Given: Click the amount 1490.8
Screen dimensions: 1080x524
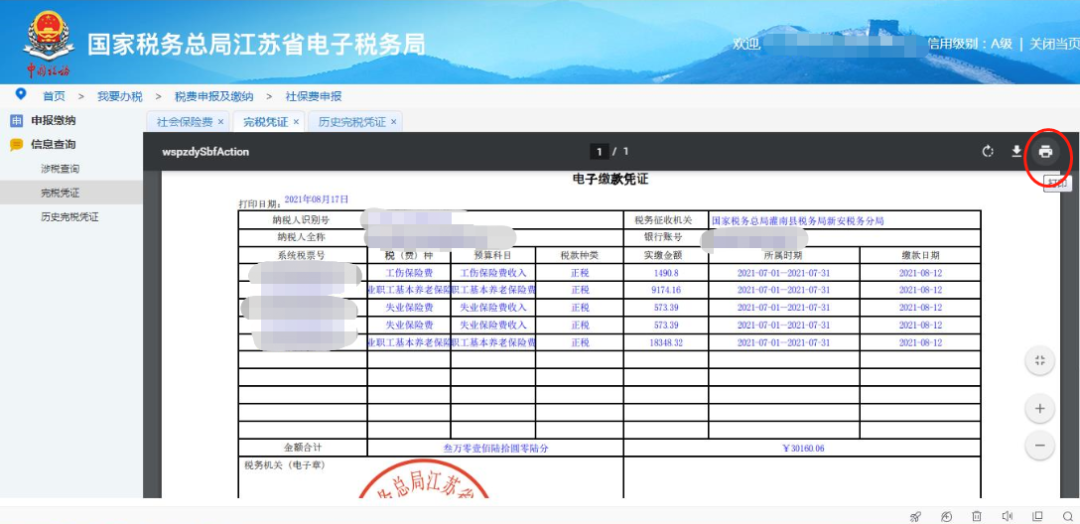Looking at the screenshot, I should click(x=665, y=273).
